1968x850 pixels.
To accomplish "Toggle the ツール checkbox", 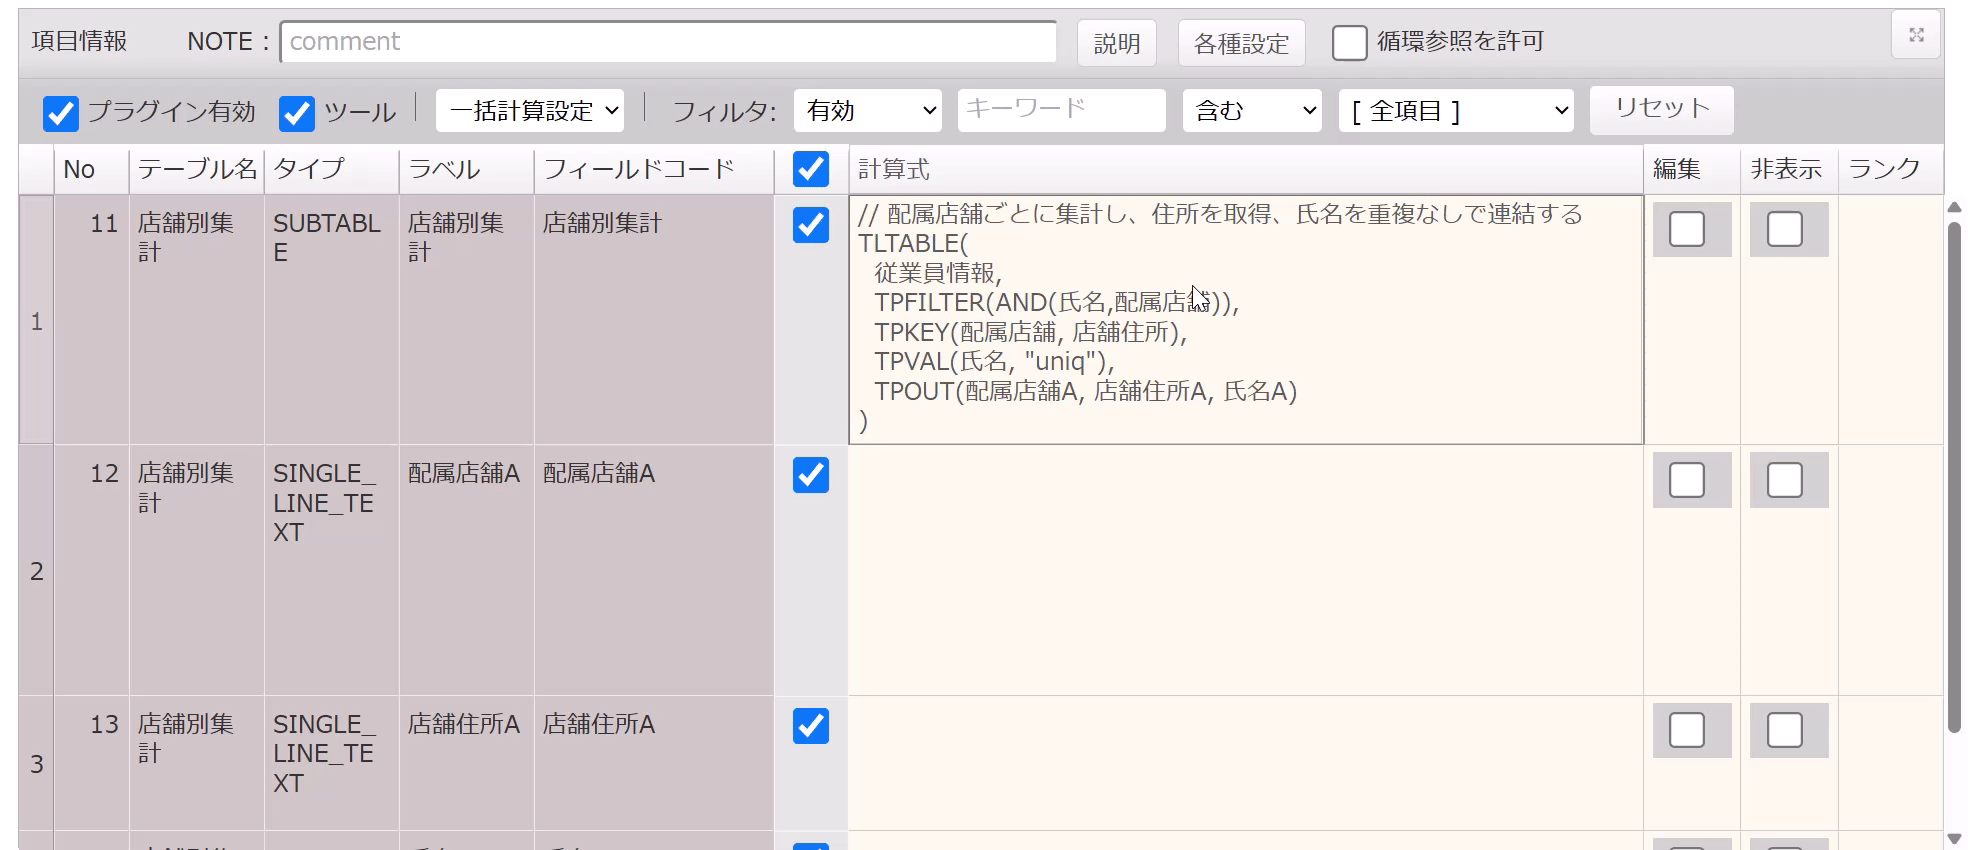I will point(297,113).
